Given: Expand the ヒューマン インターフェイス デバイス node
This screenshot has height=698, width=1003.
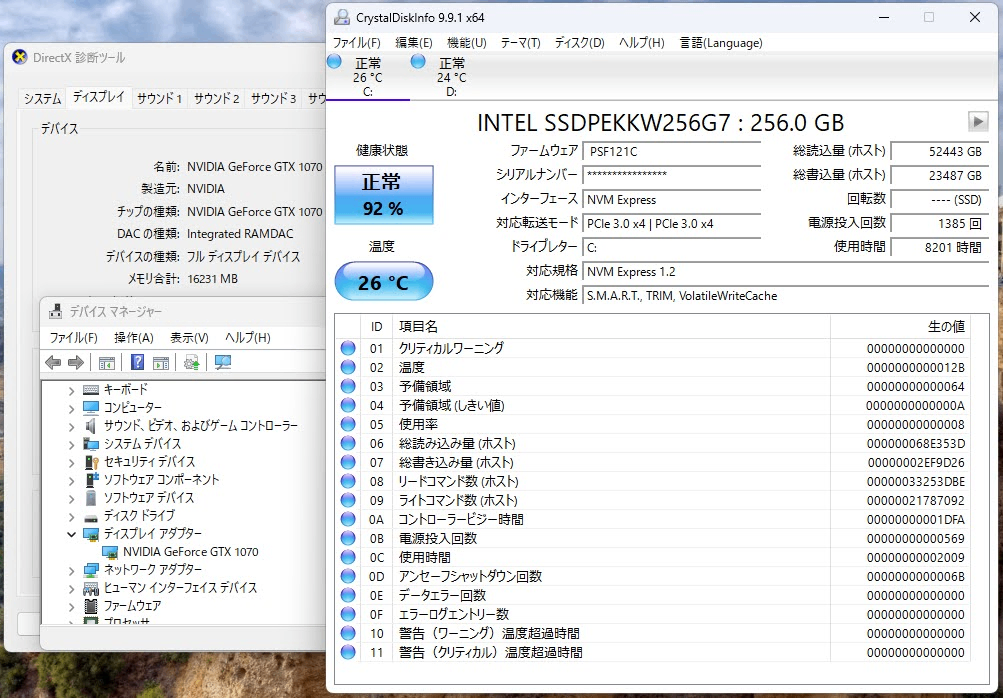Looking at the screenshot, I should click(71, 588).
